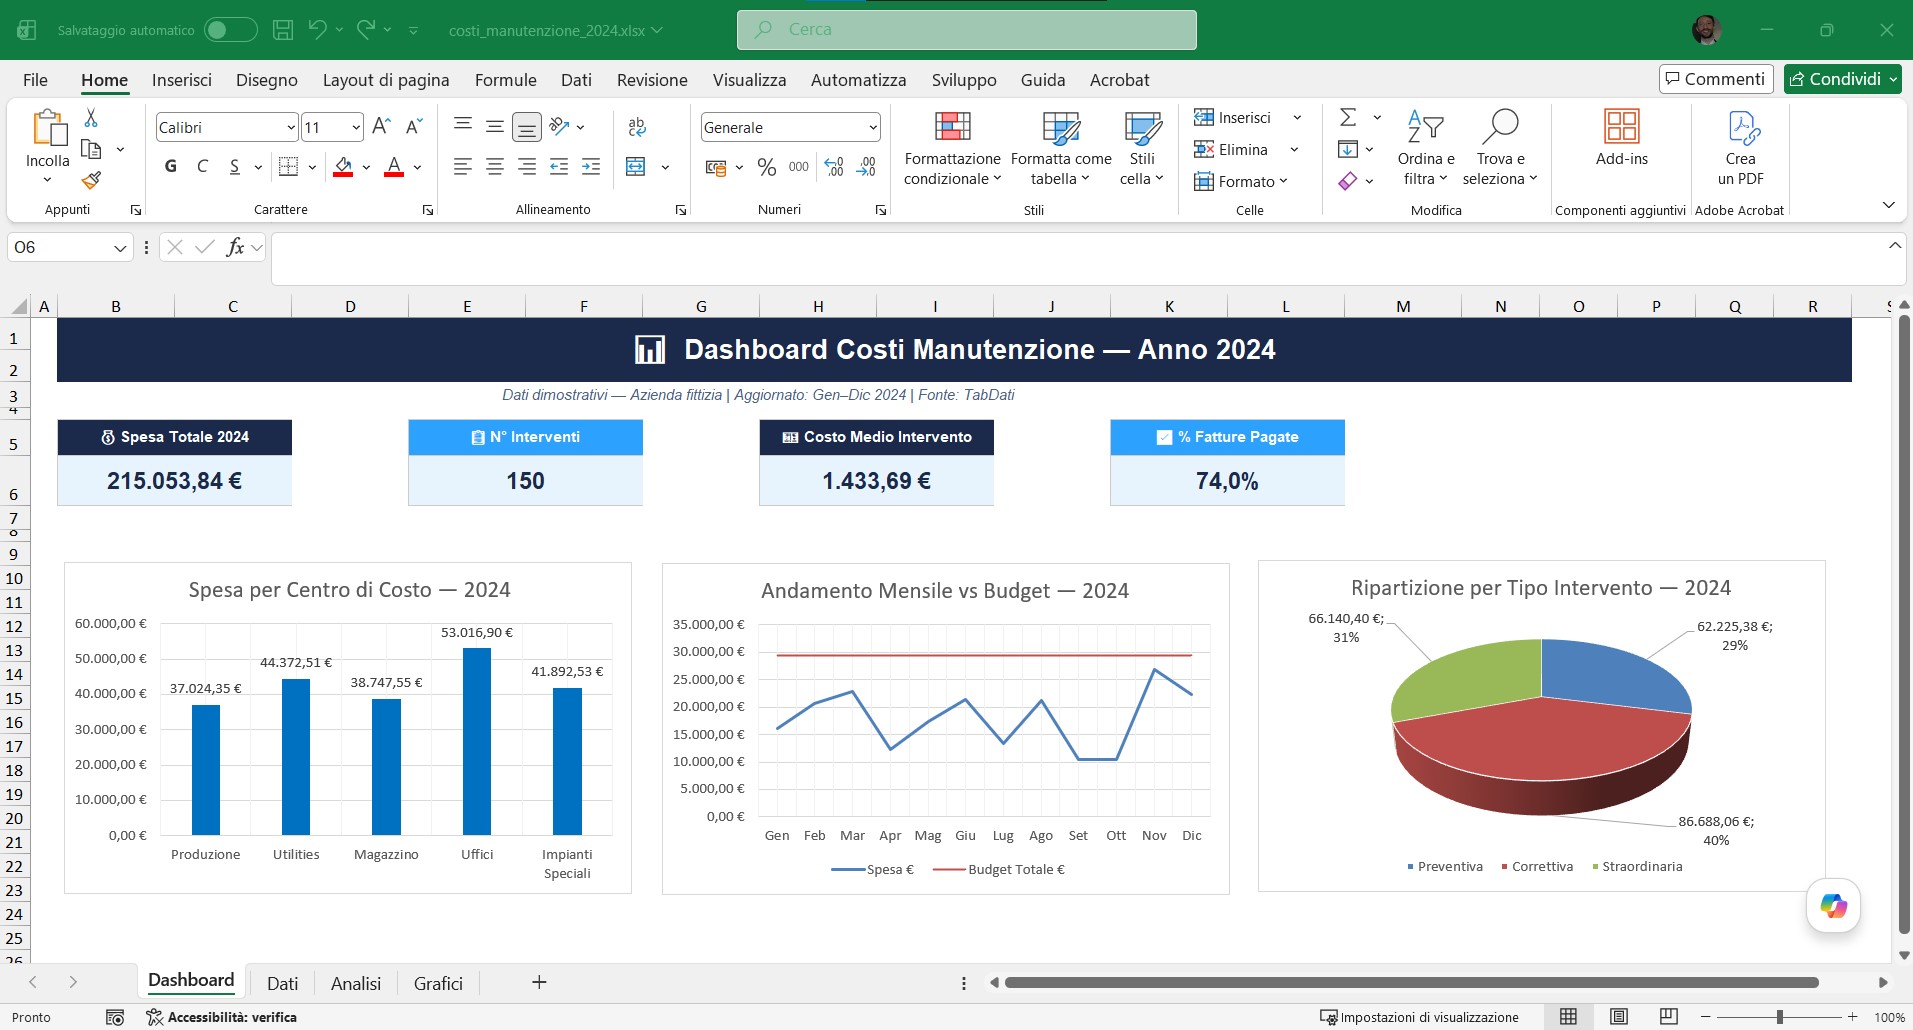
Task: Click the Save disk icon in title bar
Action: (283, 30)
